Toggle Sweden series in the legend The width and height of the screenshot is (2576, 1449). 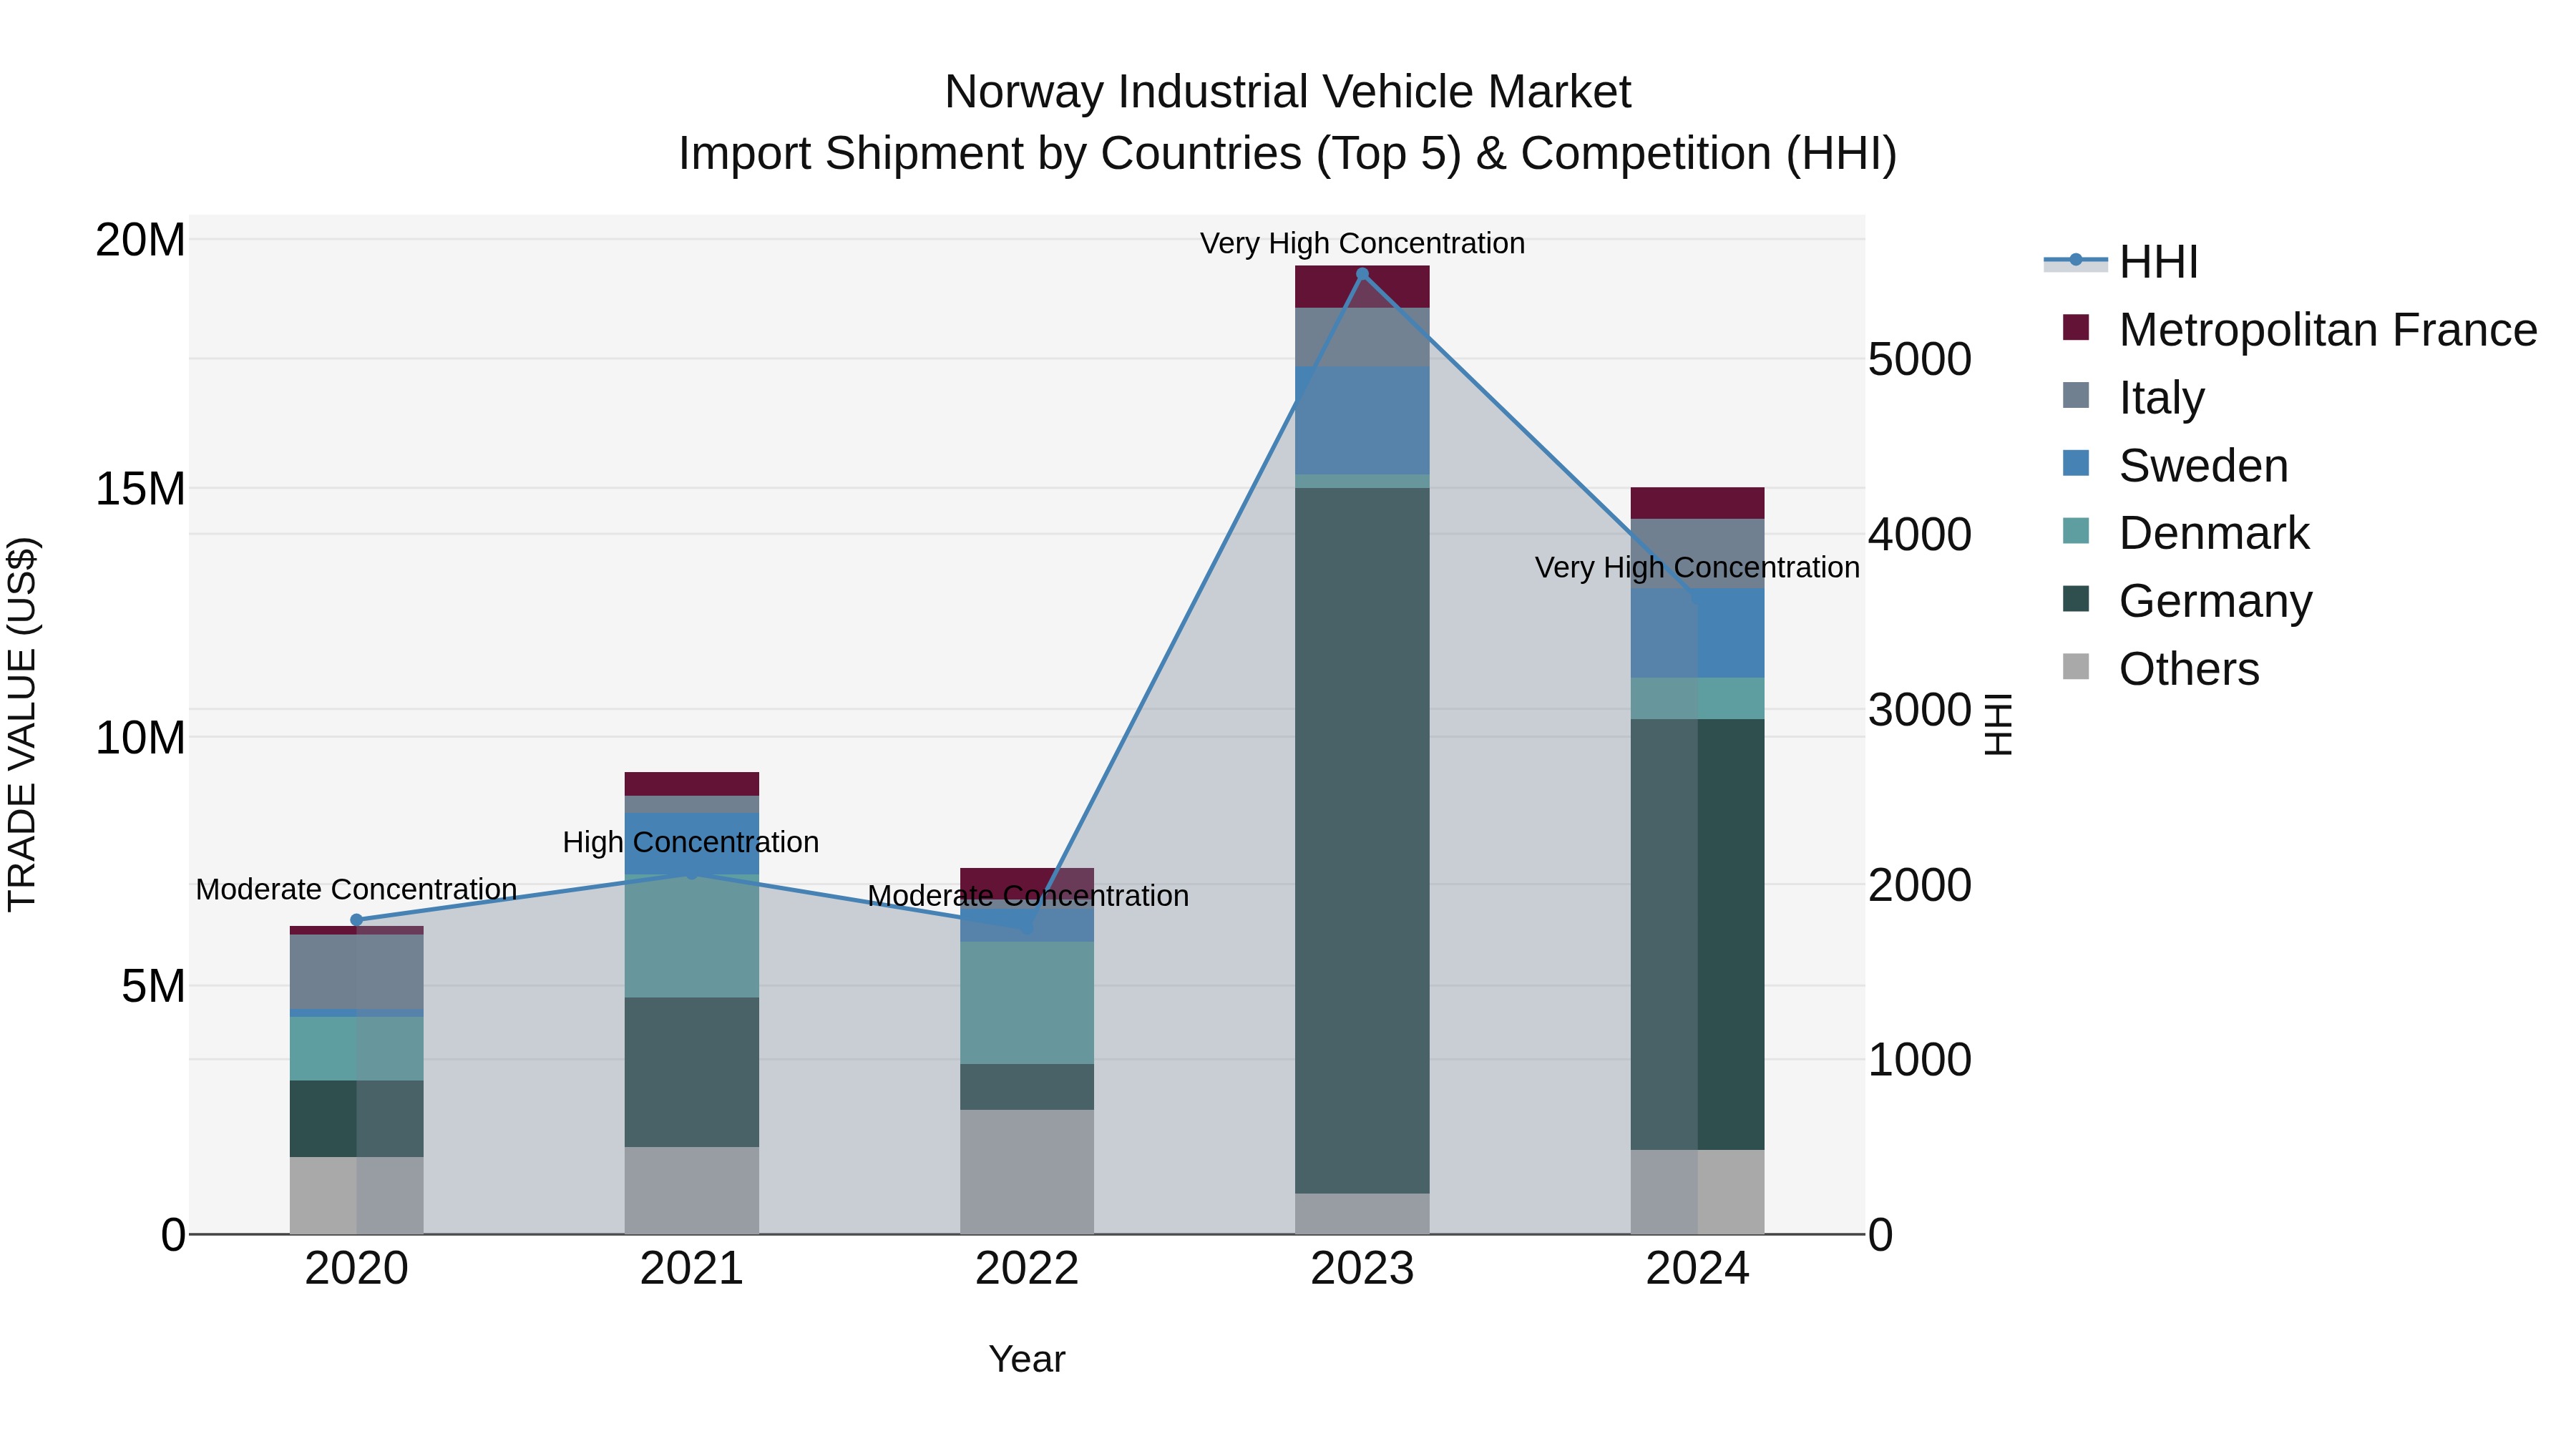tap(2174, 465)
